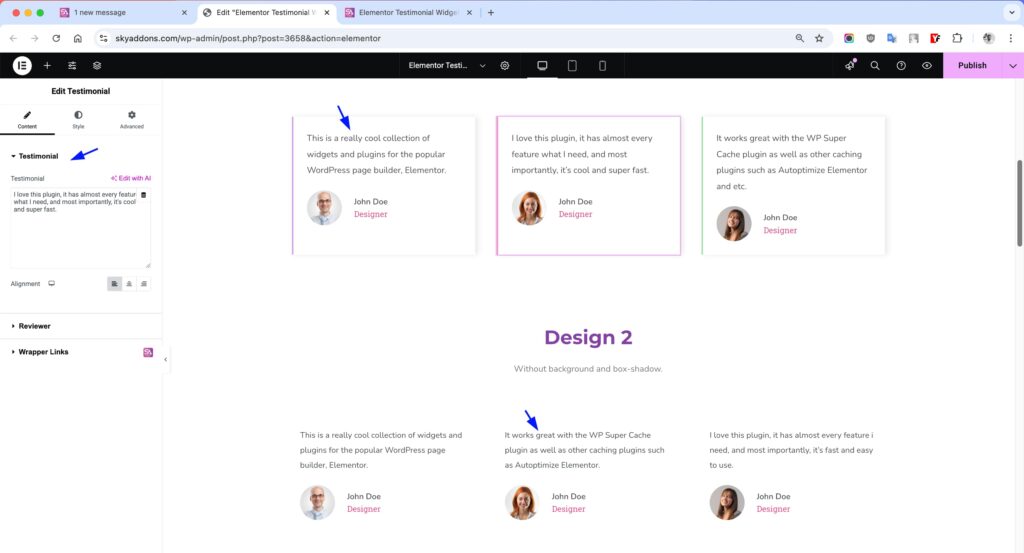Collapse the editor panel with arrow handle

[165, 359]
